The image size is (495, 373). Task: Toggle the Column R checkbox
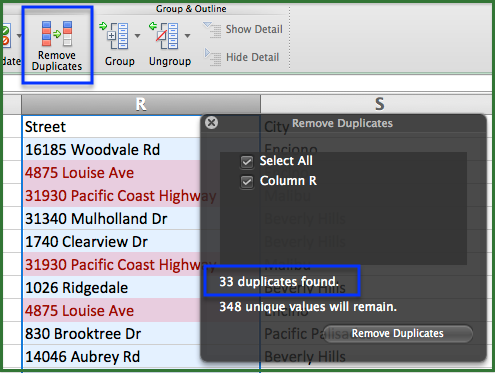point(247,182)
